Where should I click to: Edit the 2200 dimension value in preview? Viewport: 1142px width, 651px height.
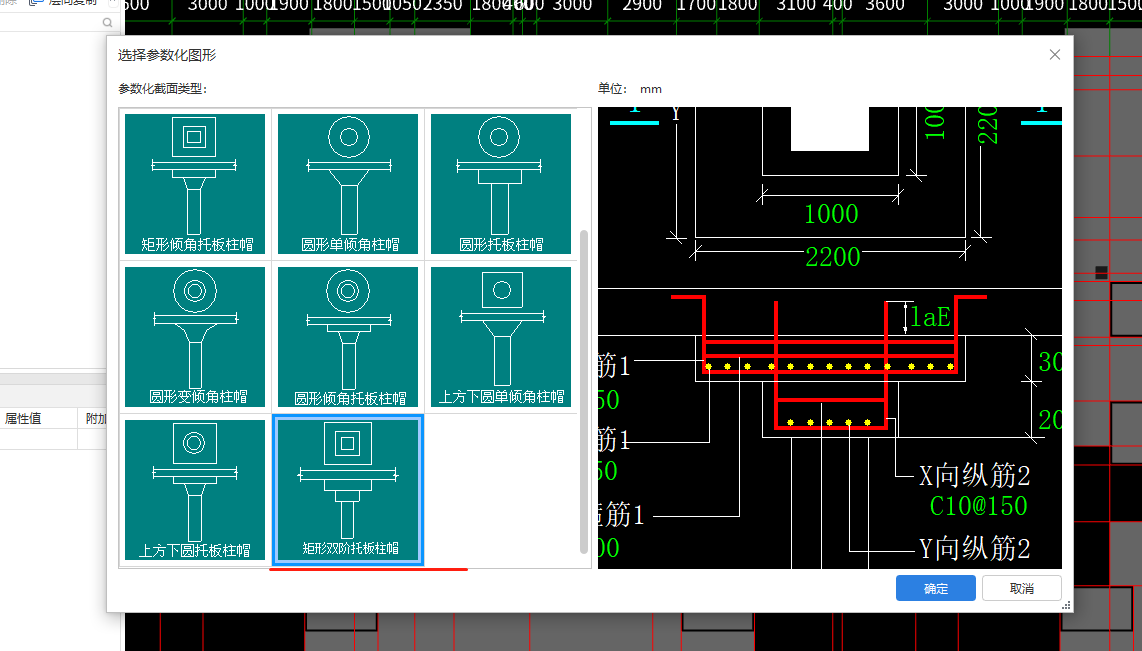tap(832, 257)
